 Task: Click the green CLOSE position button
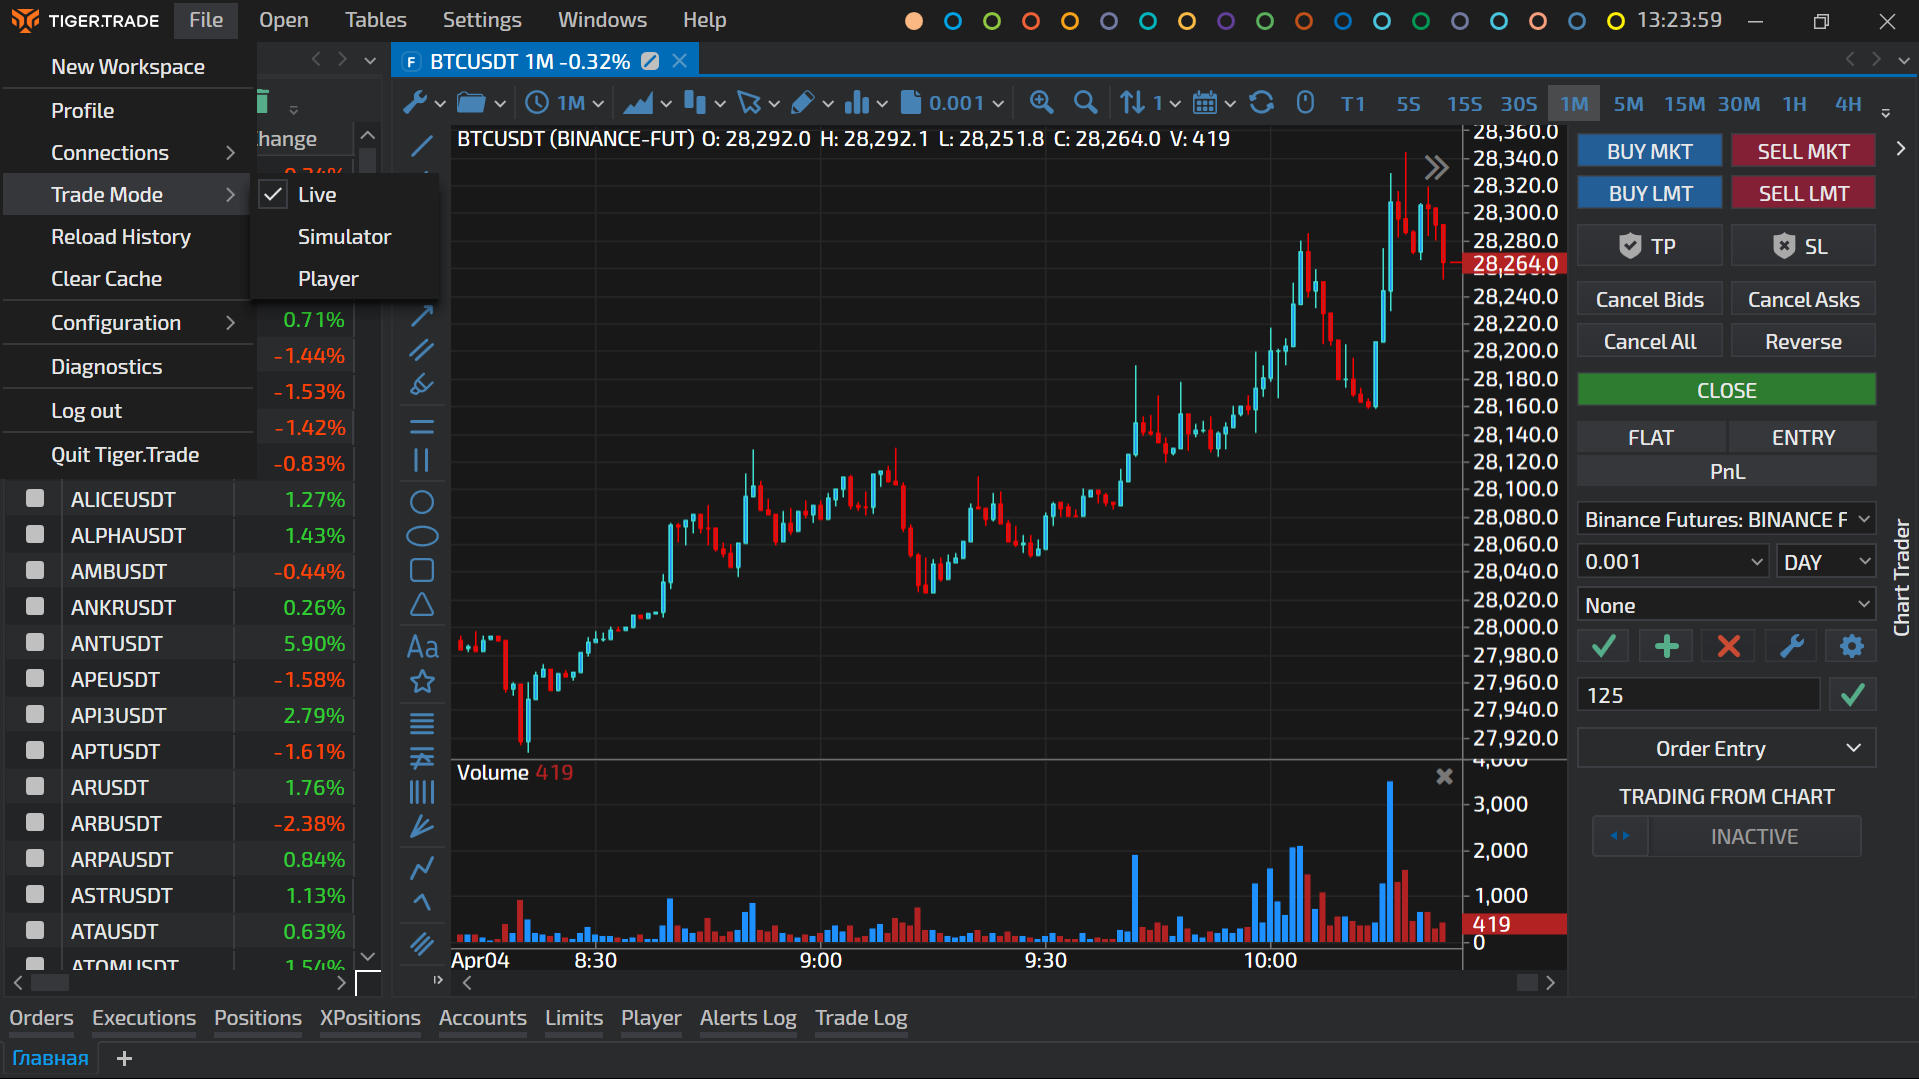coord(1726,390)
